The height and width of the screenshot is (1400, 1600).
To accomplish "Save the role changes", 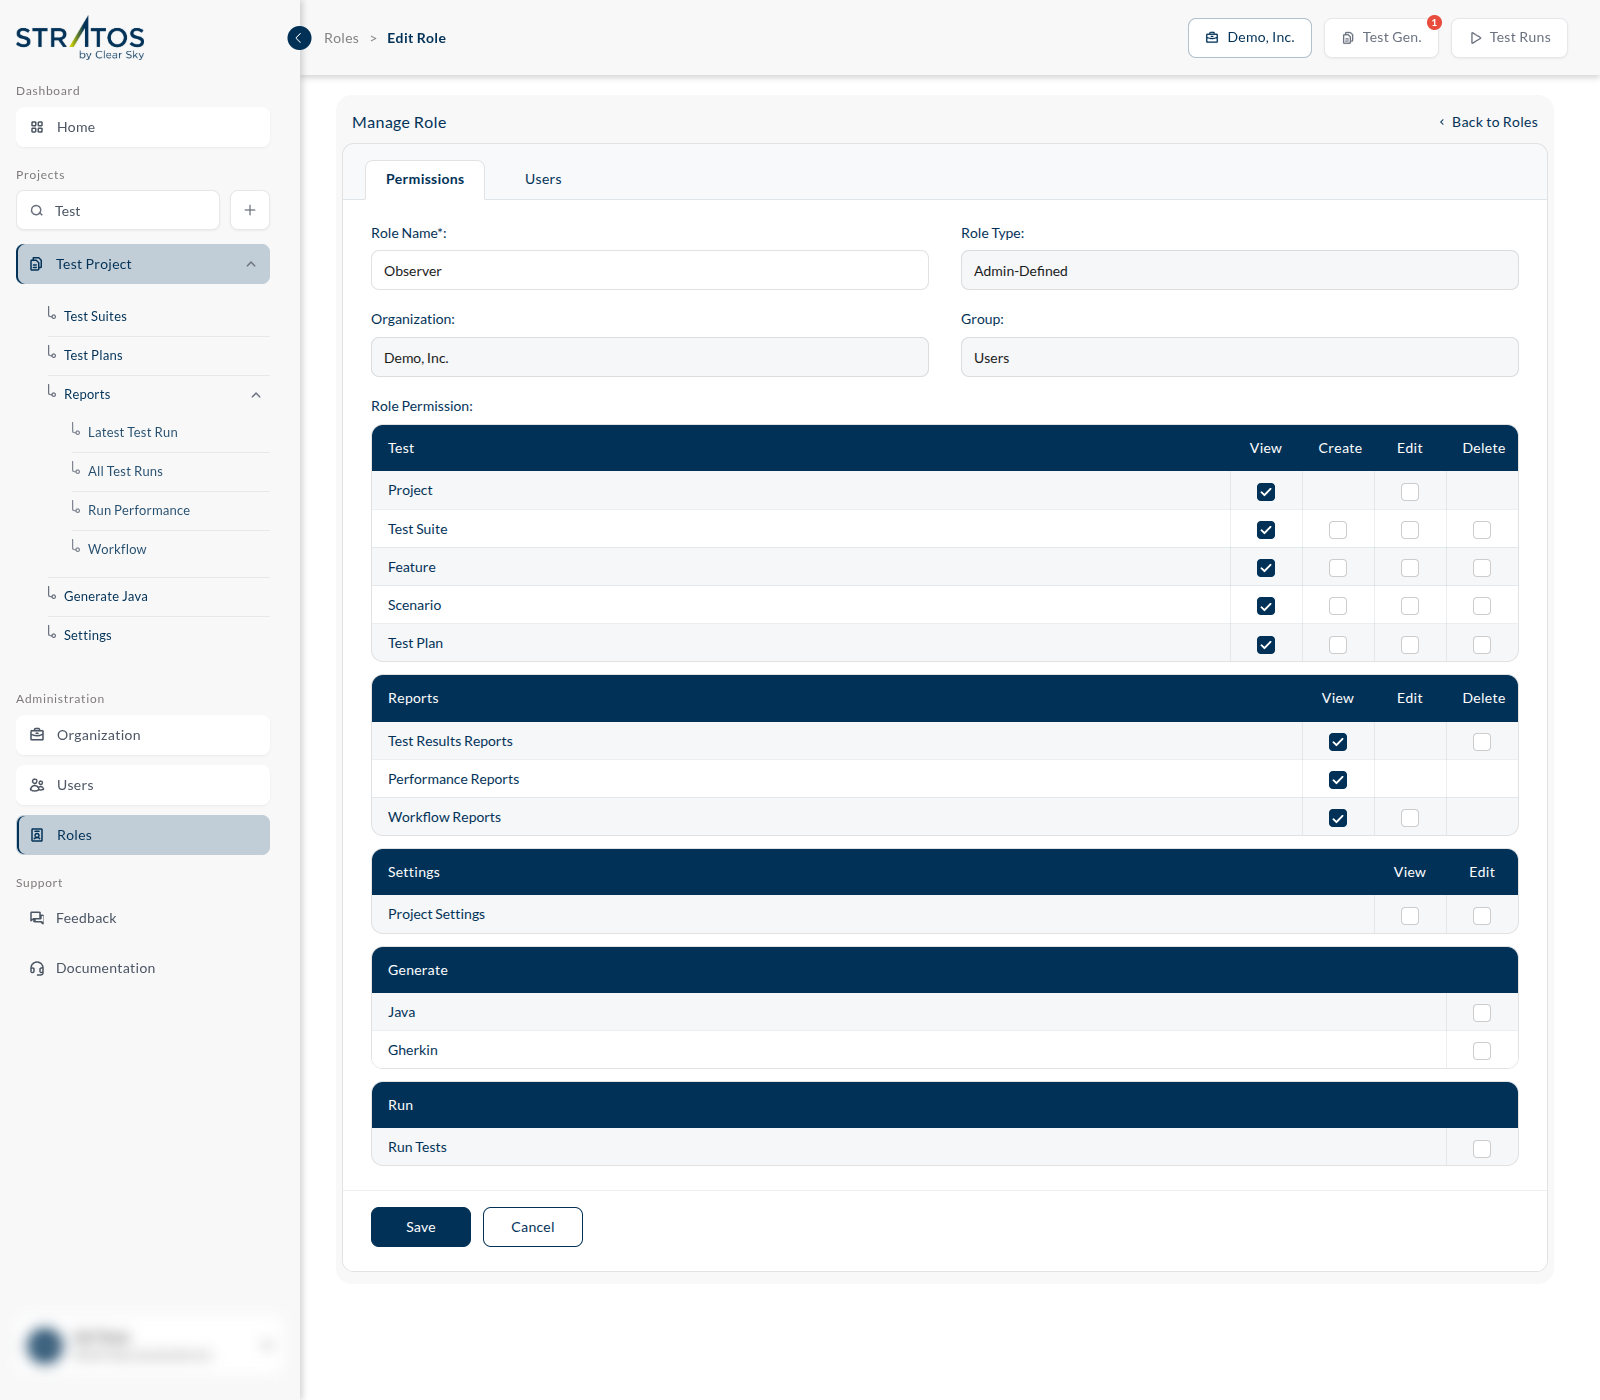I will (421, 1227).
